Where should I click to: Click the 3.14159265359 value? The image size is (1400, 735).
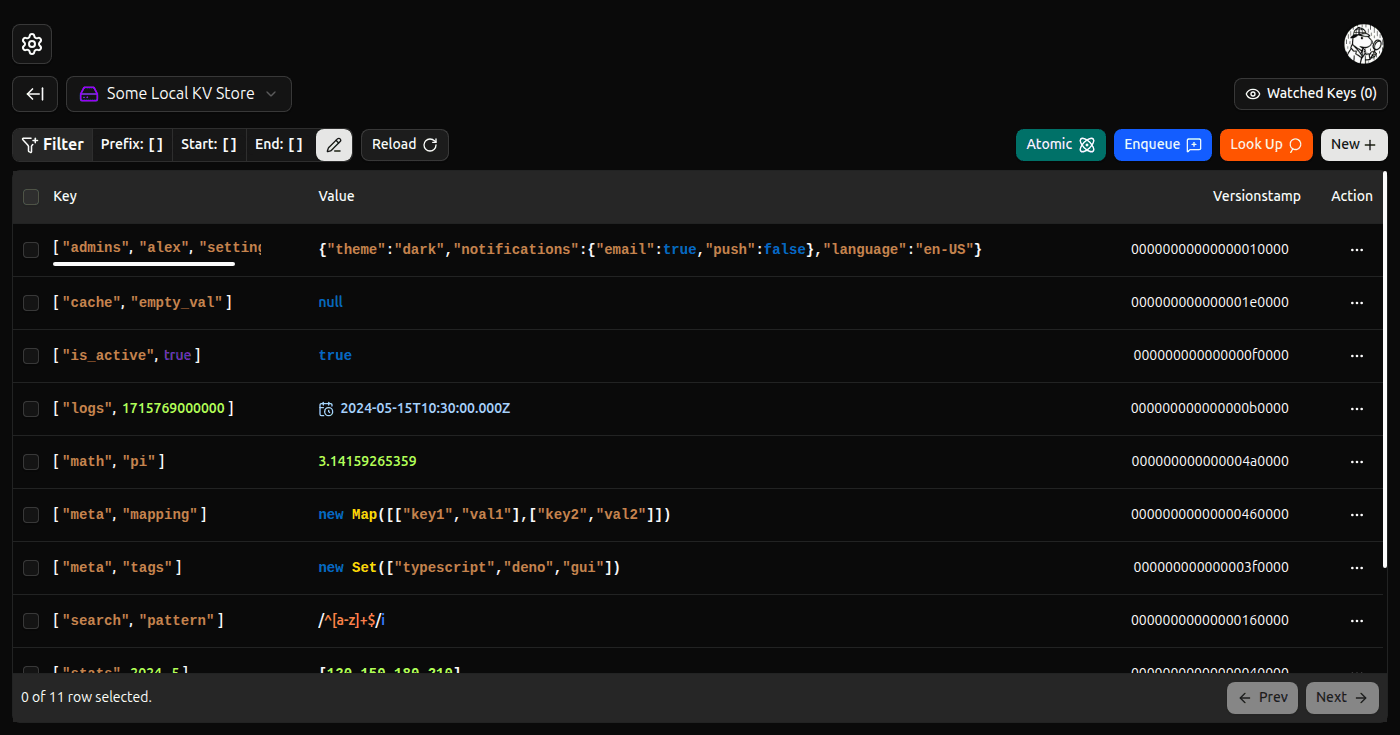367,461
